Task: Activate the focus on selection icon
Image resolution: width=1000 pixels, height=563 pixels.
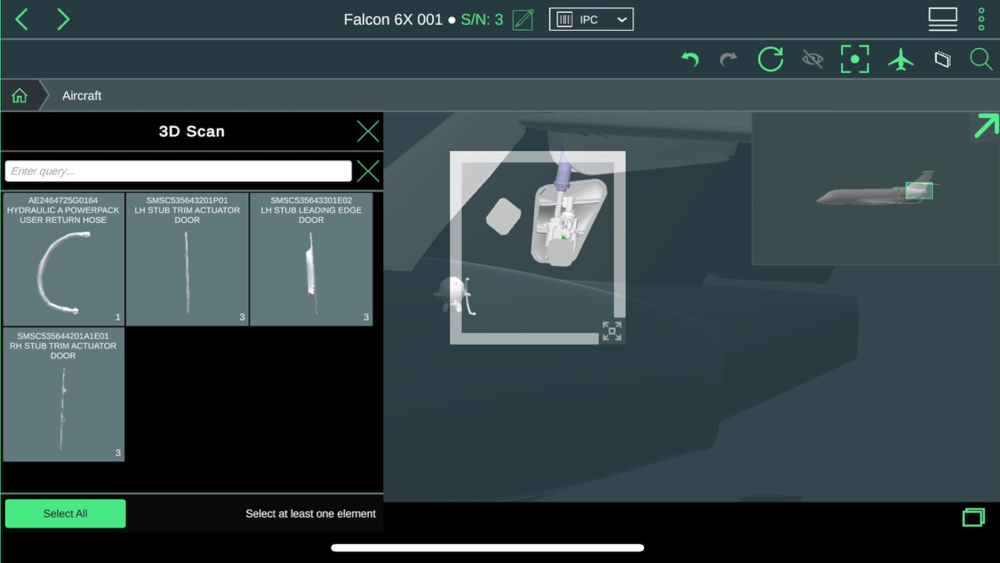Action: click(x=855, y=59)
